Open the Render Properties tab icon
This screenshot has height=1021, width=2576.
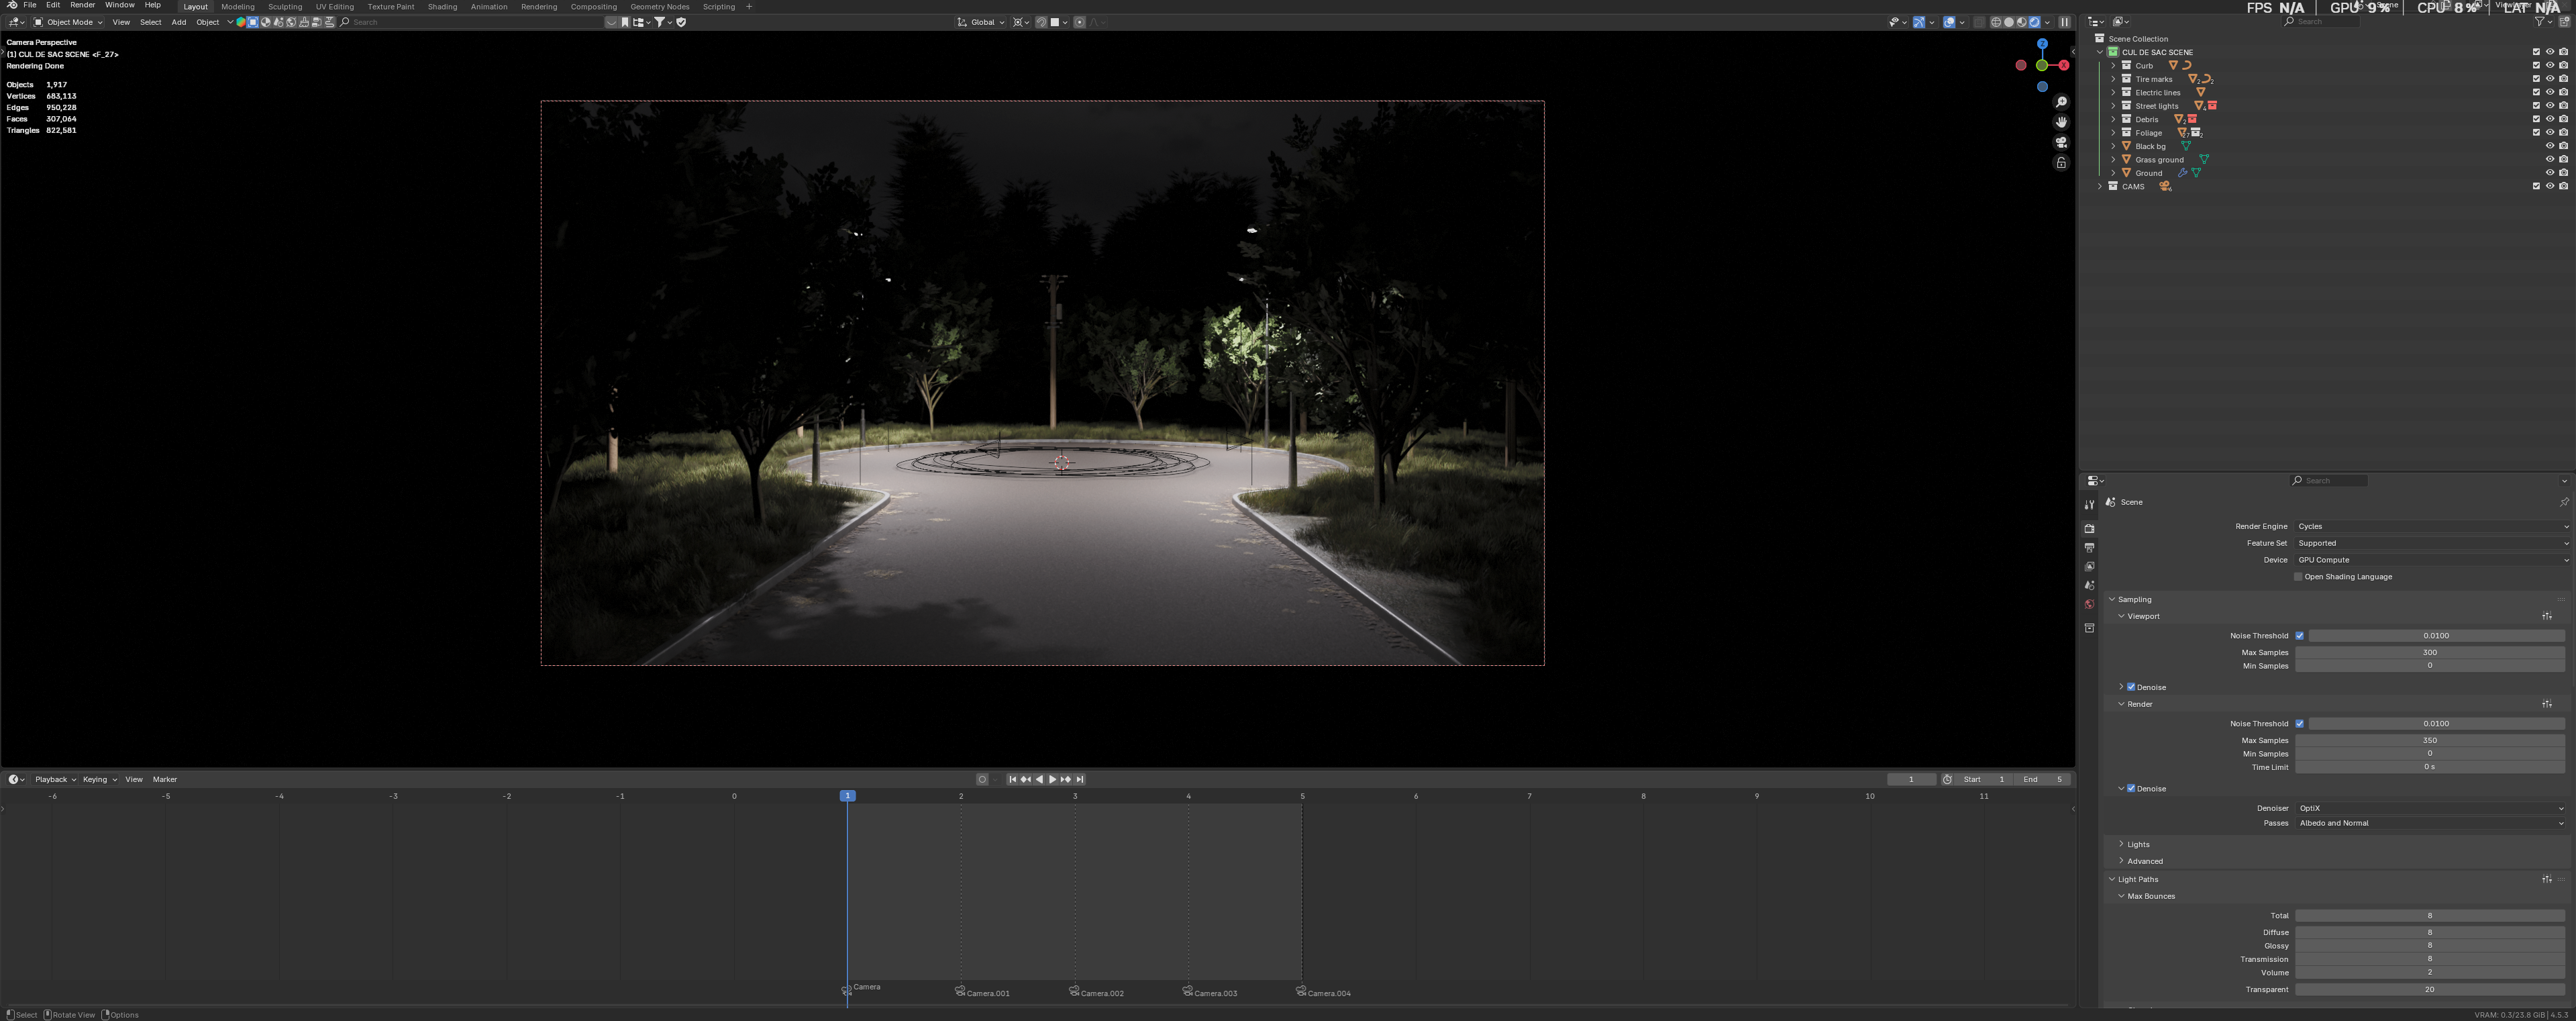click(x=2089, y=528)
